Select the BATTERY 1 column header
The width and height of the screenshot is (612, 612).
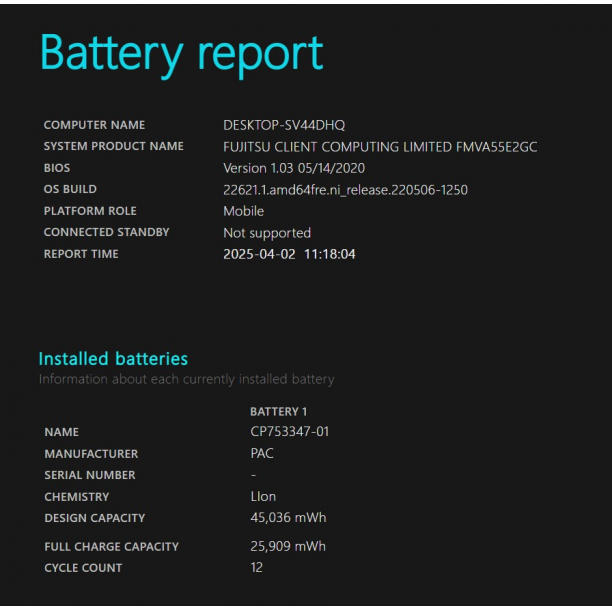click(278, 411)
